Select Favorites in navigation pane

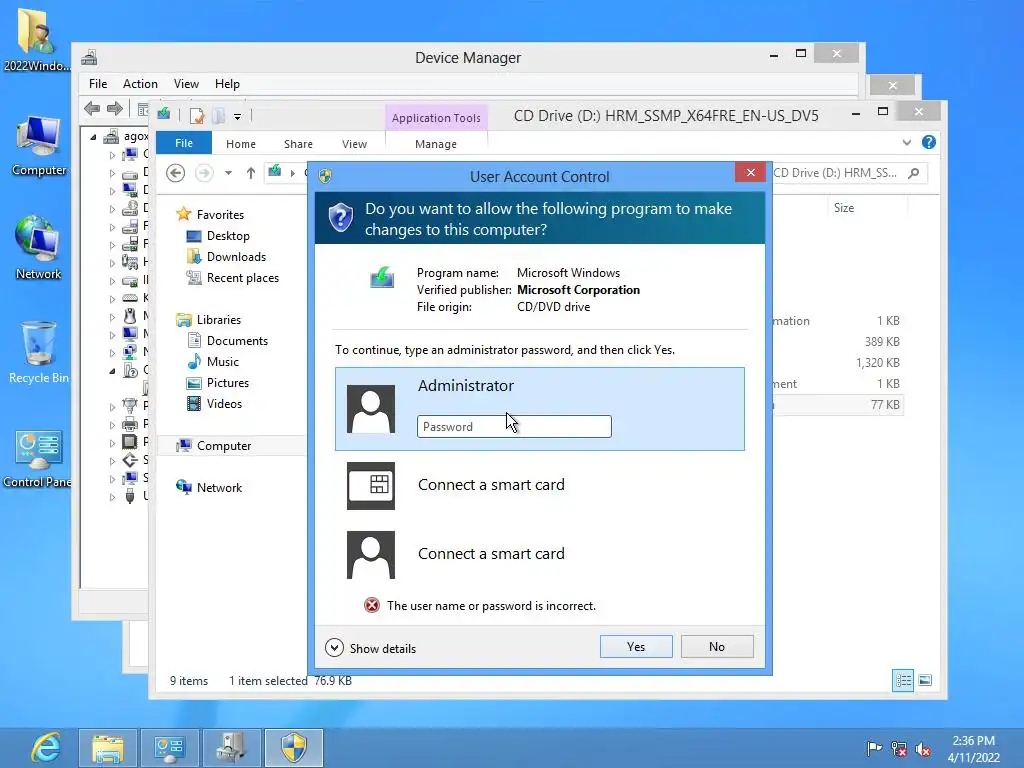[220, 215]
